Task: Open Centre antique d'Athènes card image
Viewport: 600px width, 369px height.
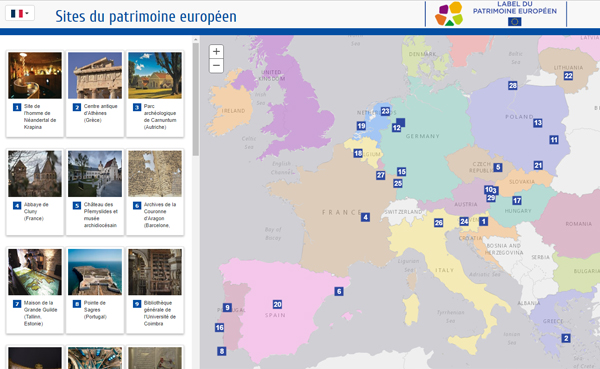Action: (x=95, y=75)
